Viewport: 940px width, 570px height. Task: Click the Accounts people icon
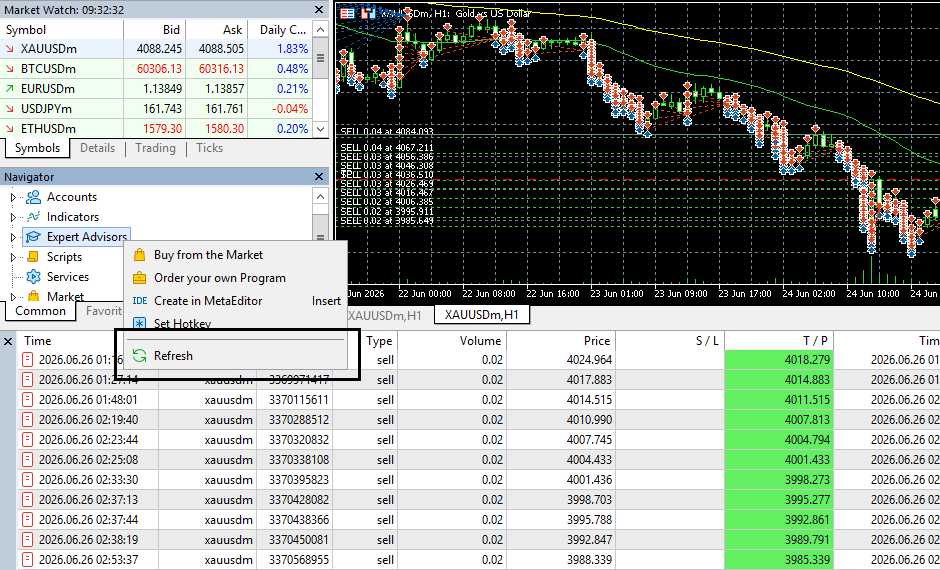(34, 197)
